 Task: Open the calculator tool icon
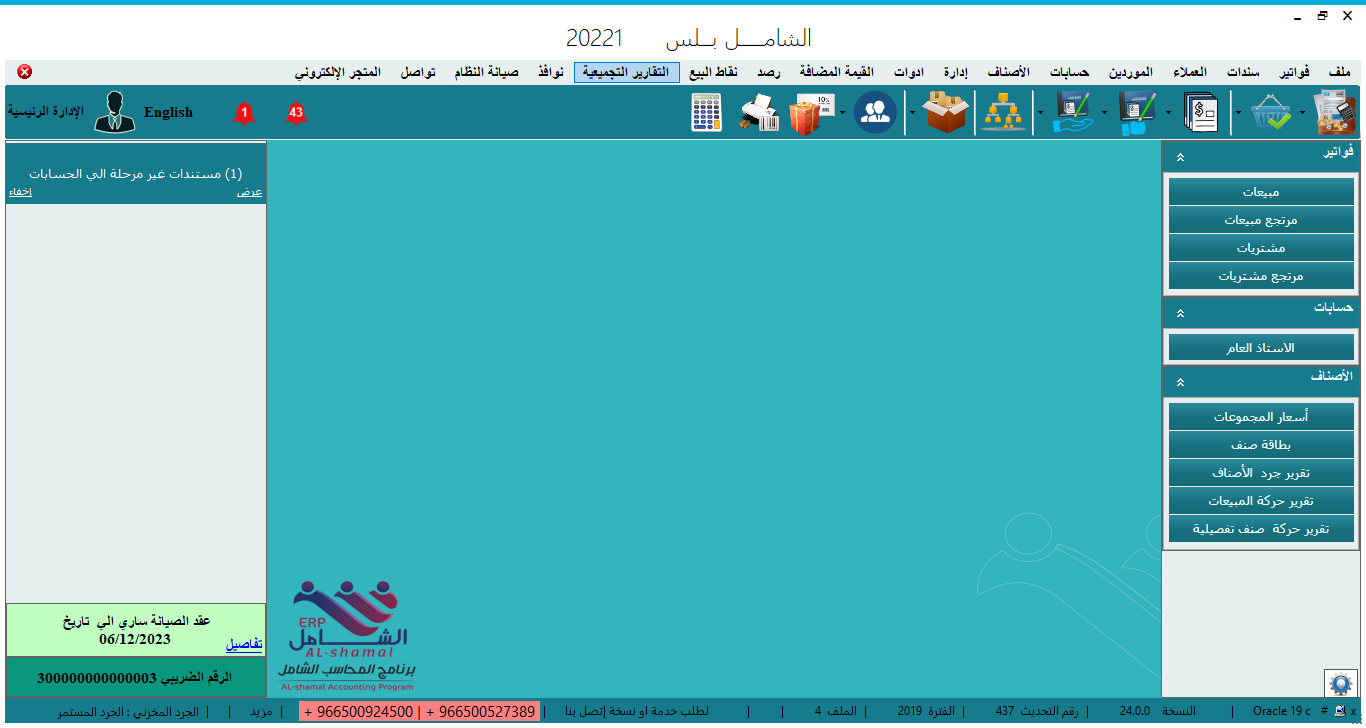point(706,113)
